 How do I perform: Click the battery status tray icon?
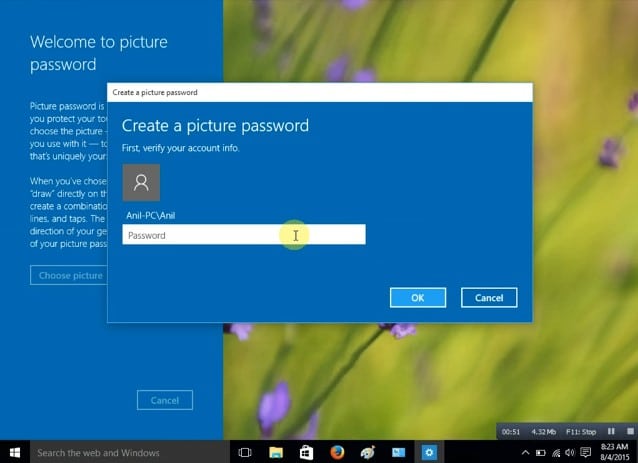coord(540,452)
